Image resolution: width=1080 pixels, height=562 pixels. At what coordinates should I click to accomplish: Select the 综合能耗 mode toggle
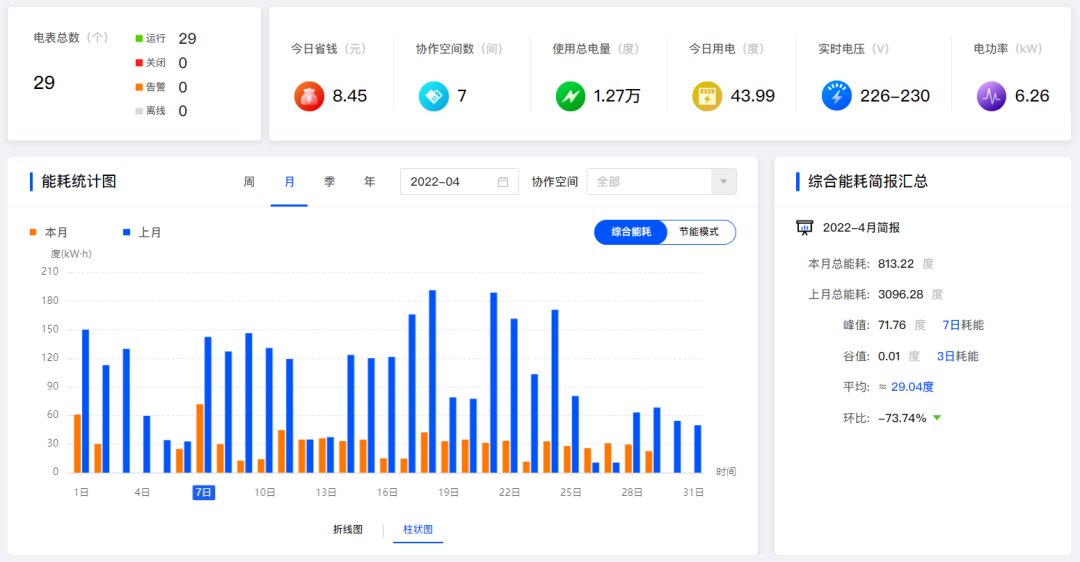(x=631, y=232)
